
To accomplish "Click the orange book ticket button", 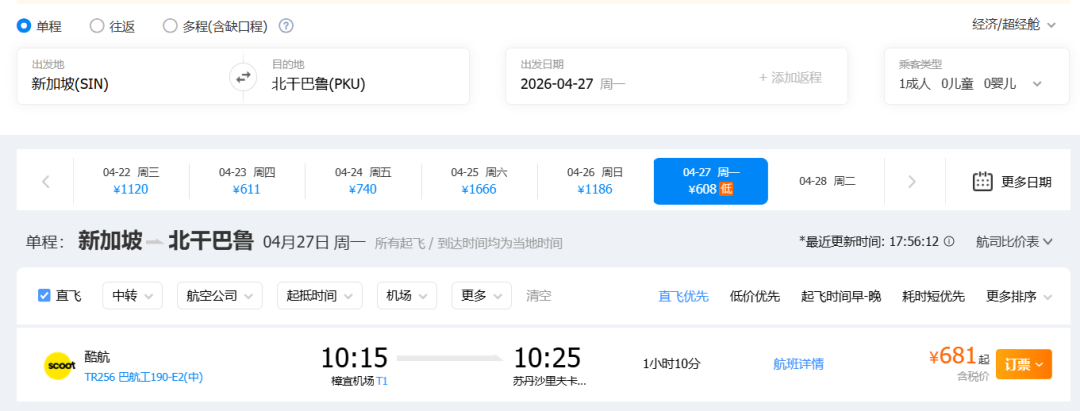I will (1023, 365).
